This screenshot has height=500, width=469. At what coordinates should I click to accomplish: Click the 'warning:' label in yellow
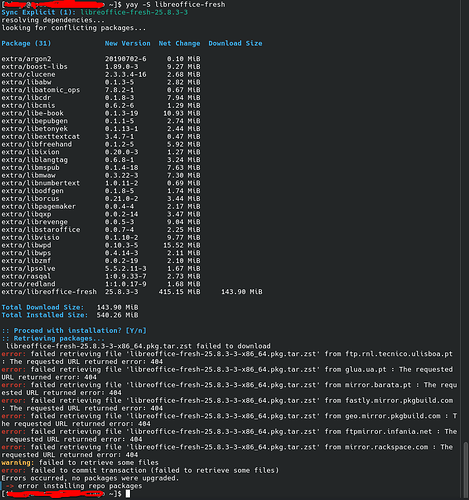pos(18,463)
